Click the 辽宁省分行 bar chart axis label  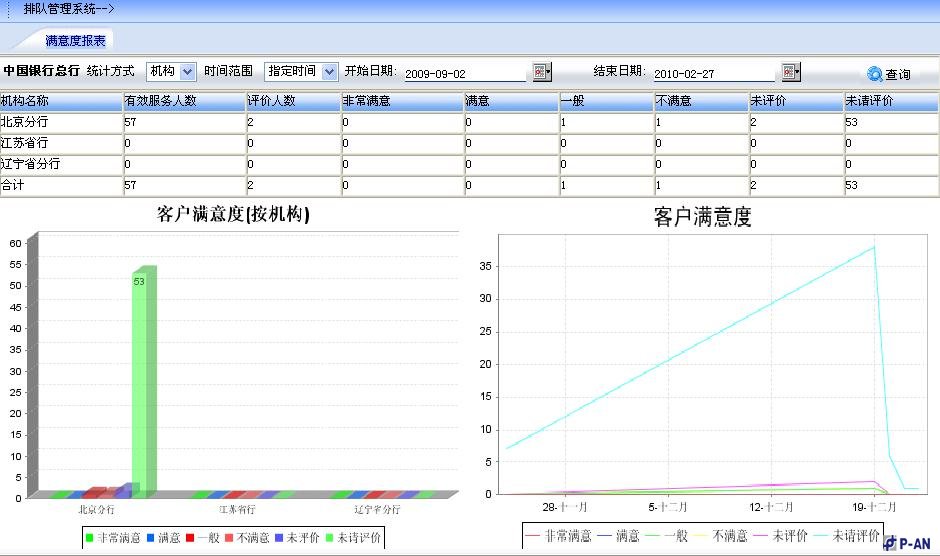377,509
